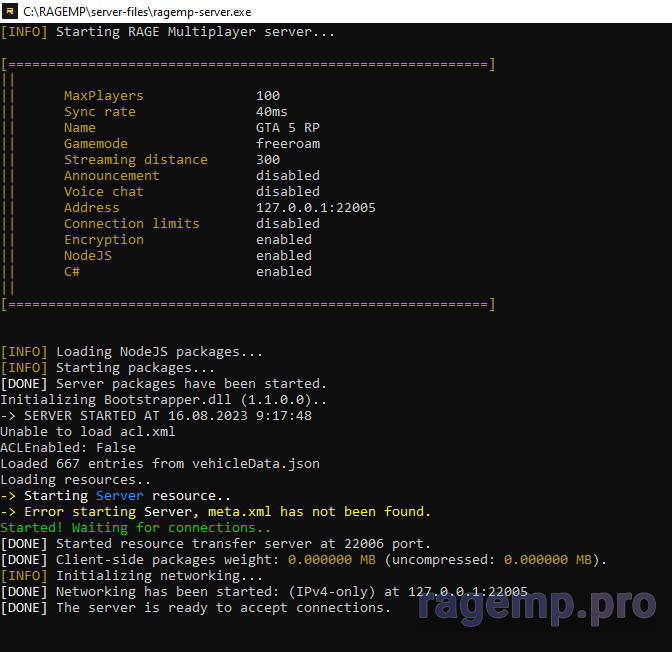Select Streaming distance value 300
Image resolution: width=672 pixels, height=652 pixels.
click(268, 160)
